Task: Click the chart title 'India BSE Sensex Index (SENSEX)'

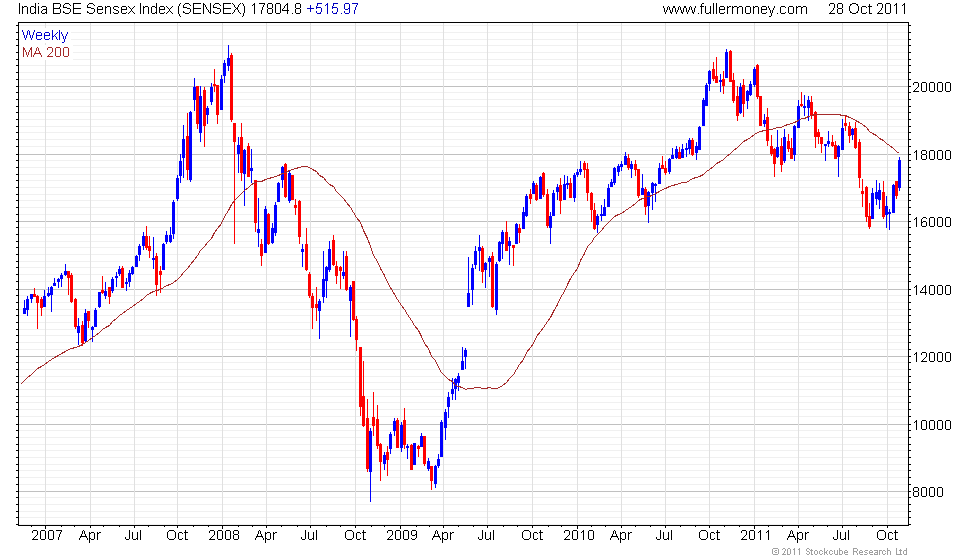Action: pos(132,9)
